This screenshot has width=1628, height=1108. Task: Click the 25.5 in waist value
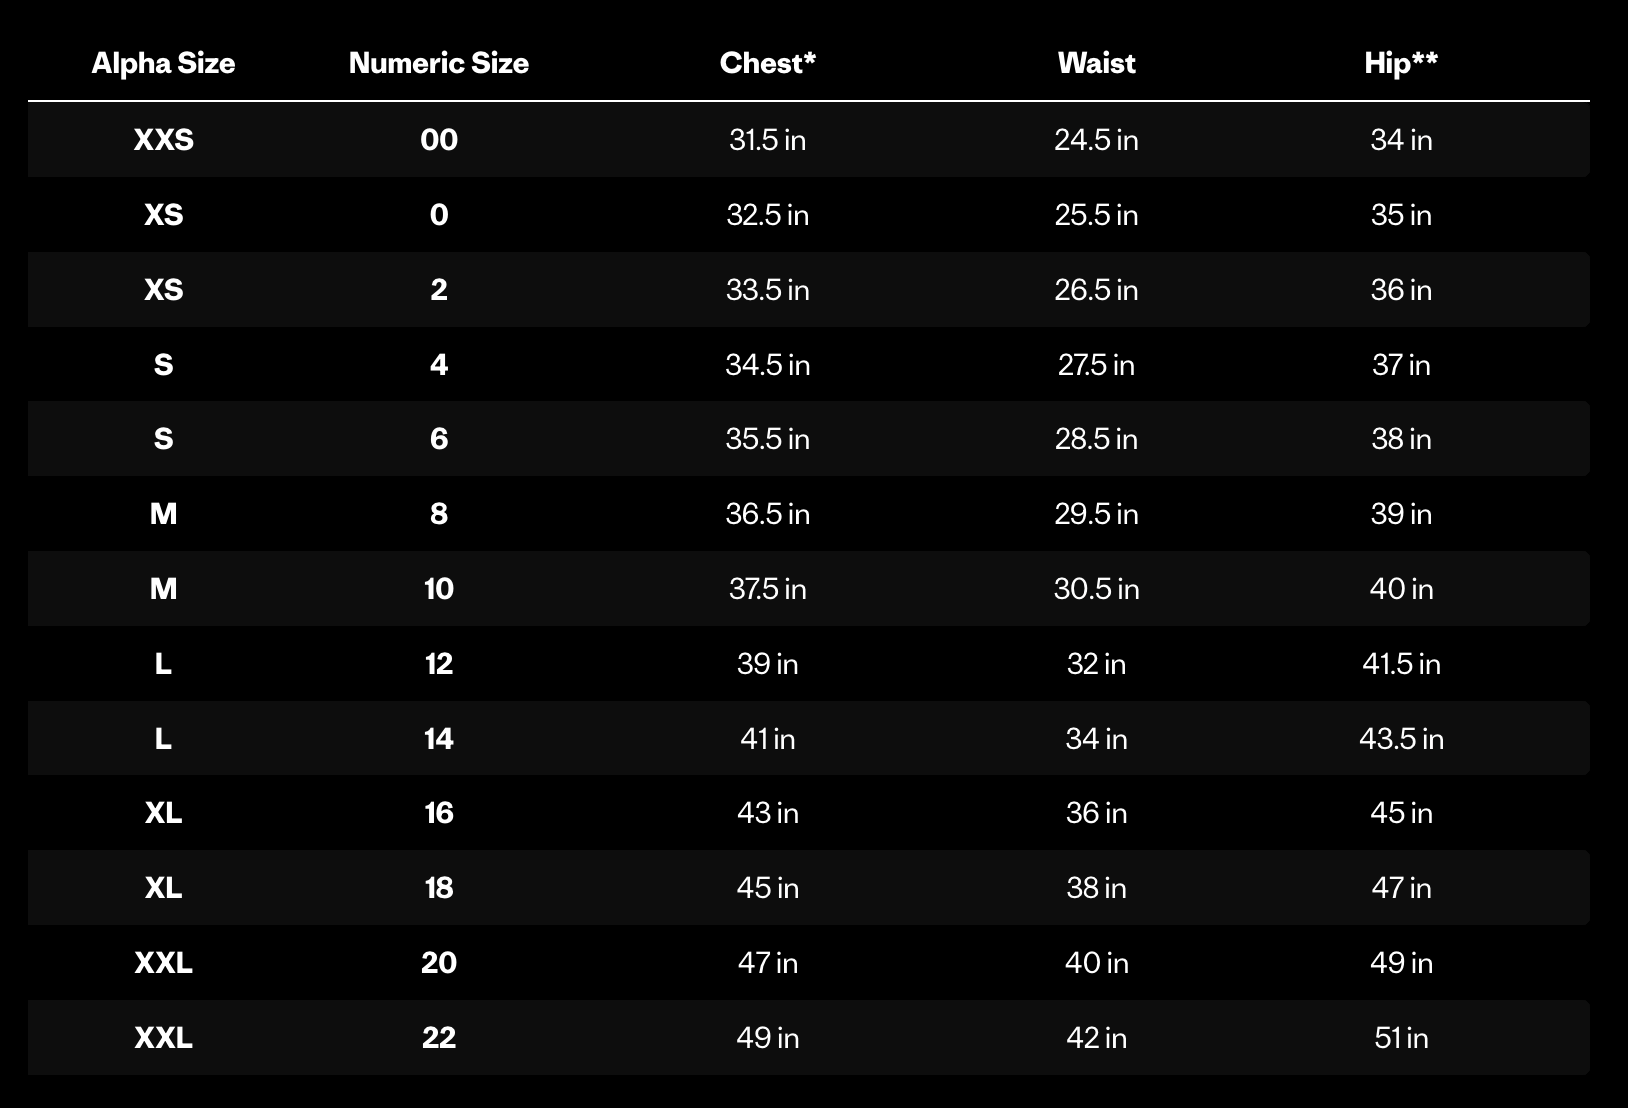pyautogui.click(x=1096, y=215)
